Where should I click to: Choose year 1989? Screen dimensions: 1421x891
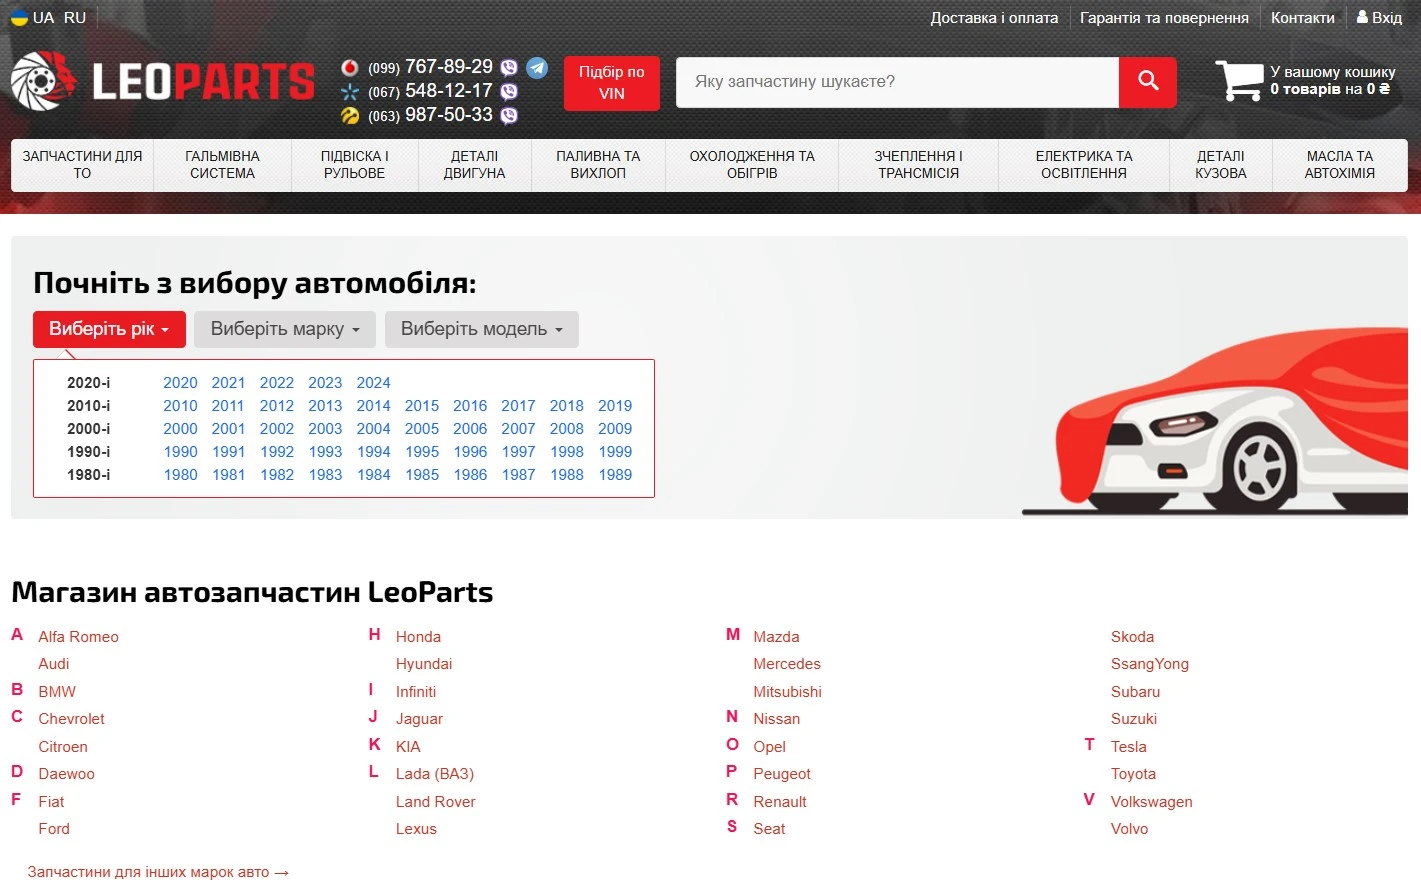(x=615, y=475)
